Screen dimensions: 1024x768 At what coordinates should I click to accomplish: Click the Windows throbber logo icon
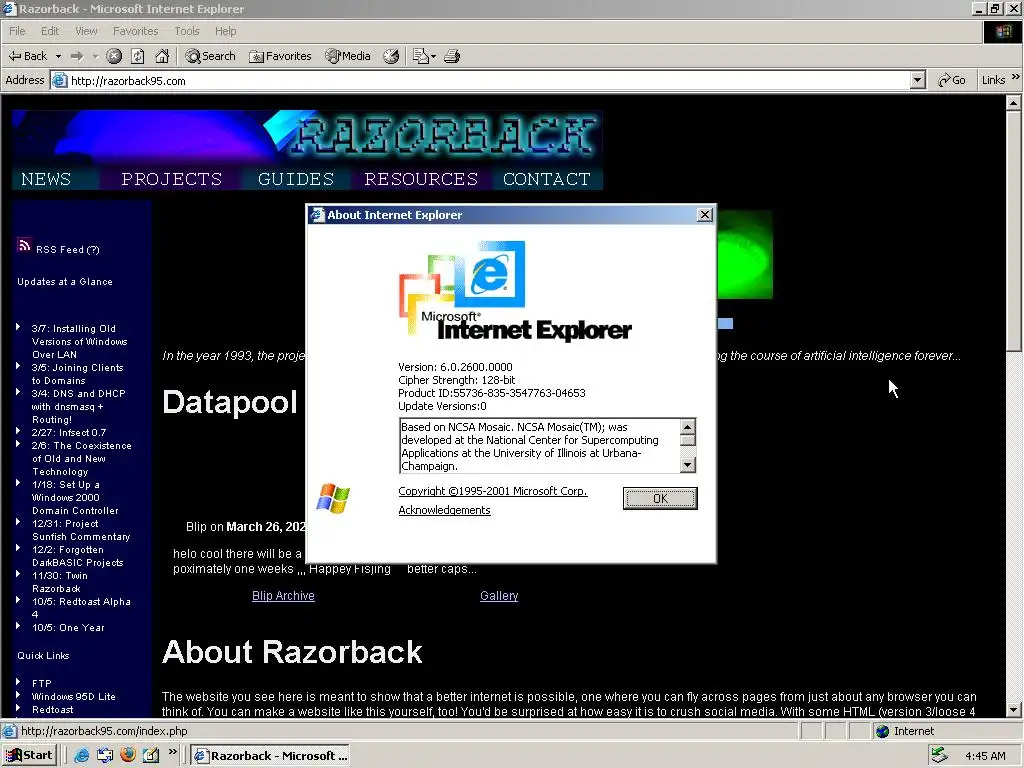click(x=1002, y=31)
